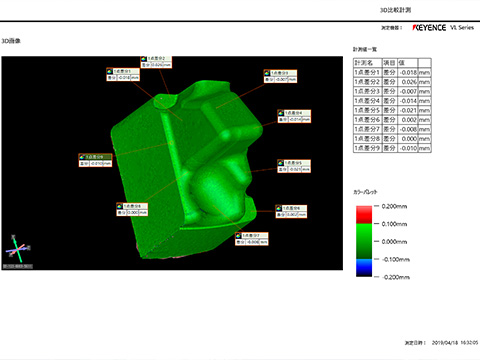480x360 pixels.
Task: Click the -0.014 value field on the 1点差分4 callout
Action: [x=295, y=119]
